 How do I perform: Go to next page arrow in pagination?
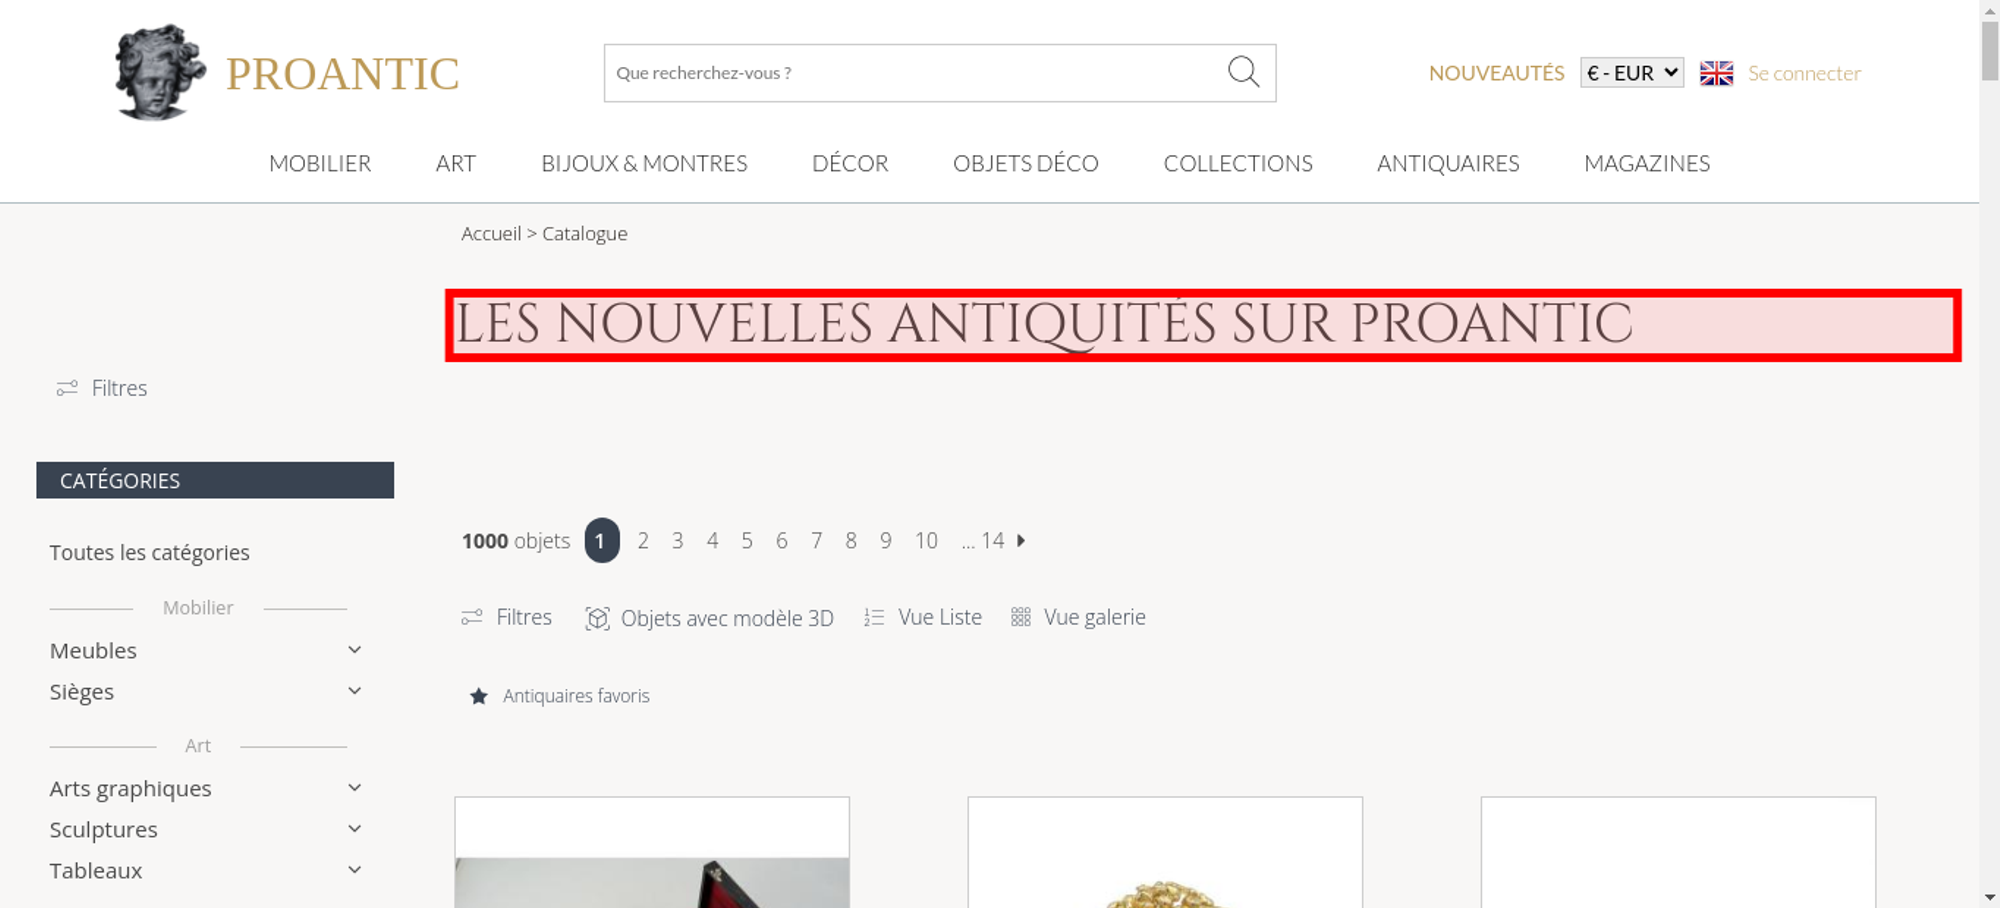click(x=1021, y=540)
